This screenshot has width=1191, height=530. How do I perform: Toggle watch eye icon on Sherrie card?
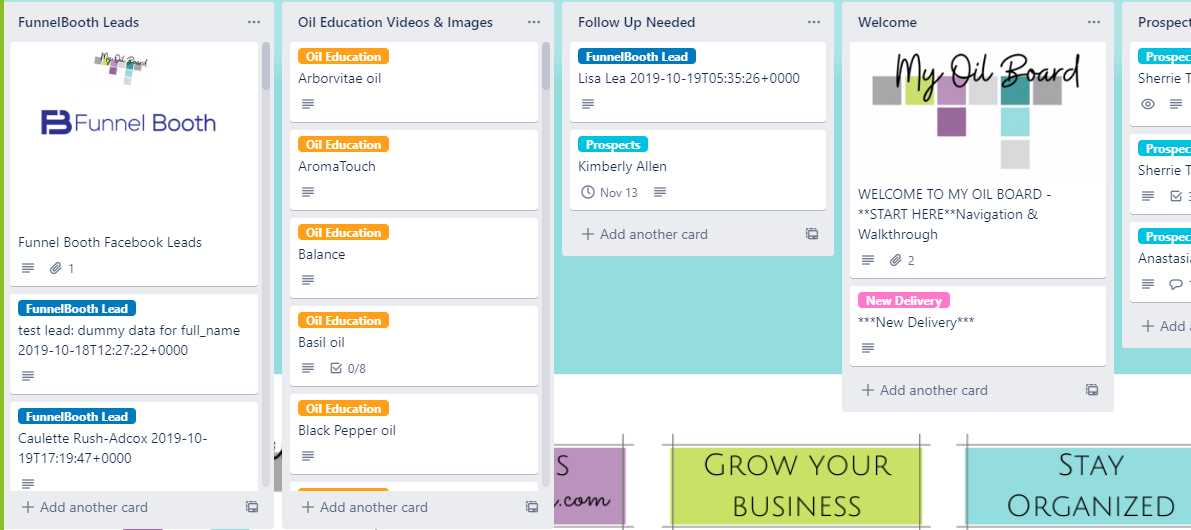tap(1148, 104)
